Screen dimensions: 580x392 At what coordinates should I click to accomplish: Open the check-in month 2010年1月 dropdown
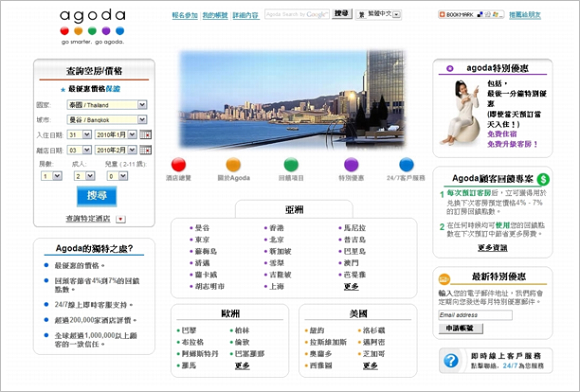tap(116, 135)
